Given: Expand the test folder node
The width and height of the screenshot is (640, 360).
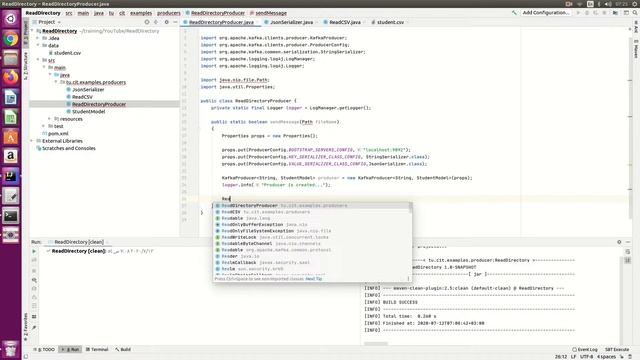Looking at the screenshot, I should (x=44, y=126).
